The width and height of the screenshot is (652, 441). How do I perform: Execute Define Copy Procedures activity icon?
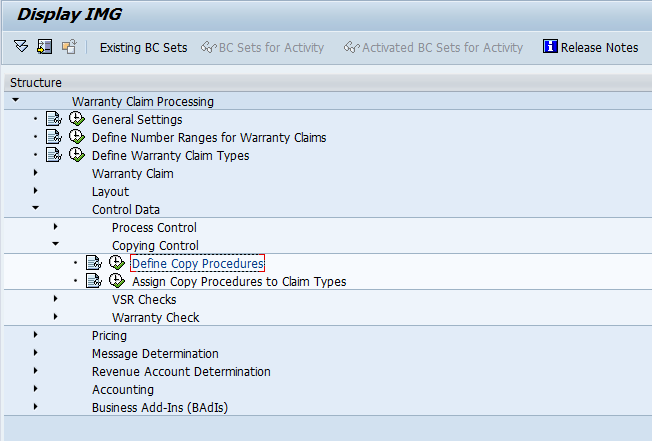point(117,263)
